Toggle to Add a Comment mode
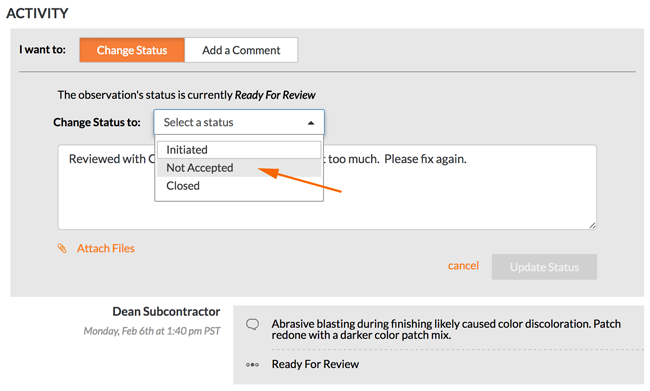The width and height of the screenshot is (650, 391). tap(241, 50)
